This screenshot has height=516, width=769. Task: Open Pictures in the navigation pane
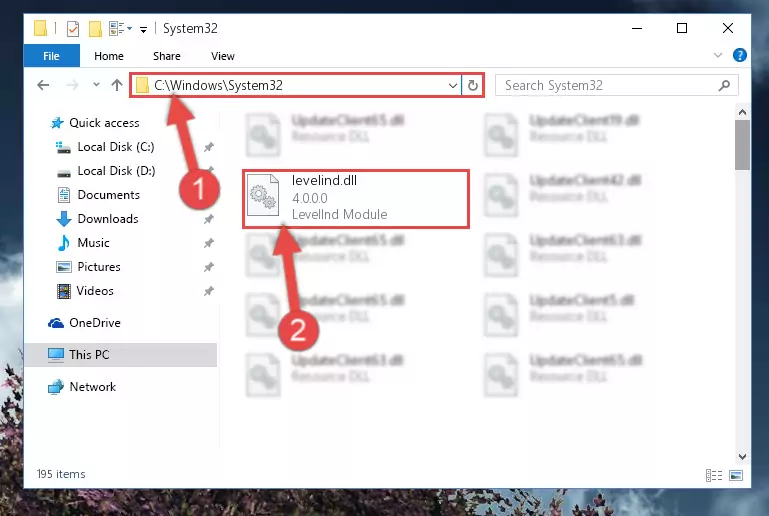pos(99,267)
